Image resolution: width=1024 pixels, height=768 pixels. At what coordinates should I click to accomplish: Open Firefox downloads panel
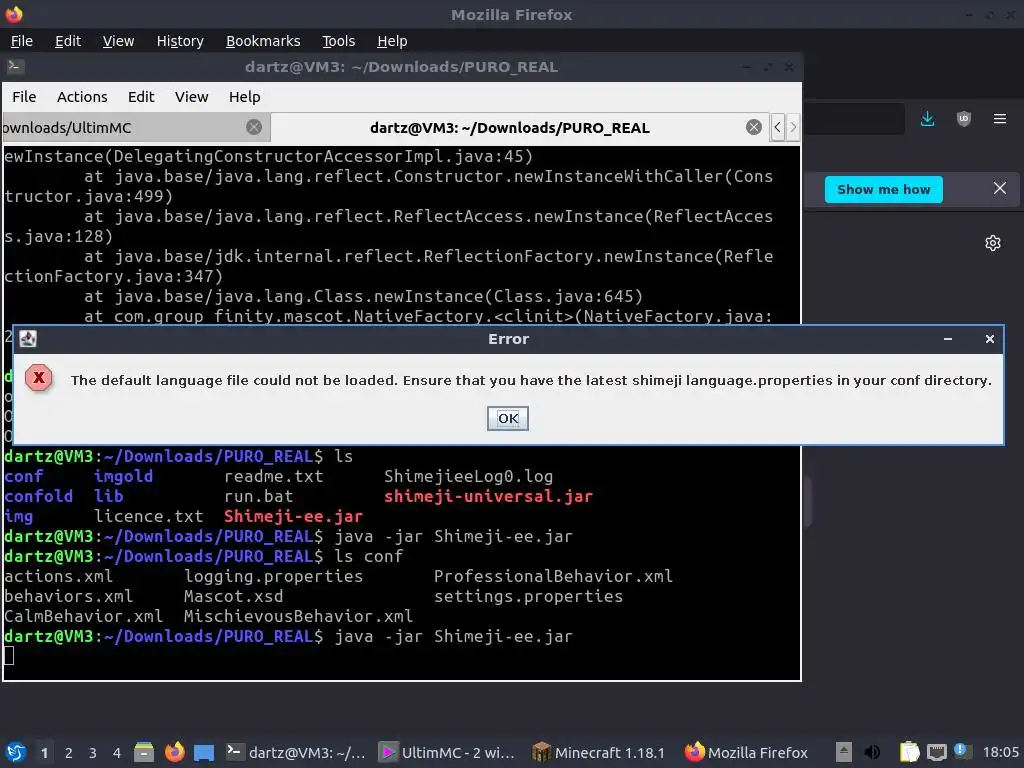tap(927, 119)
